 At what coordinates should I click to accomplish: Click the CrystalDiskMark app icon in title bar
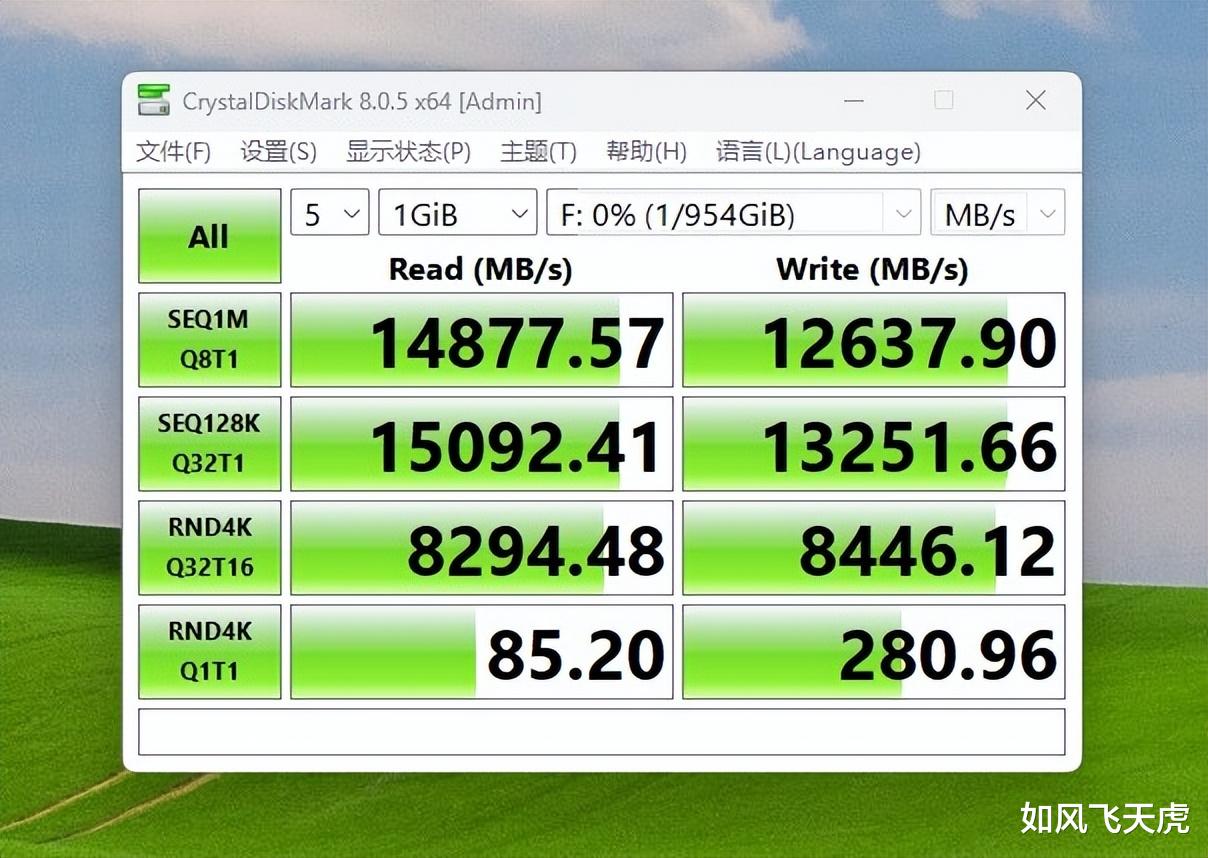coord(154,100)
